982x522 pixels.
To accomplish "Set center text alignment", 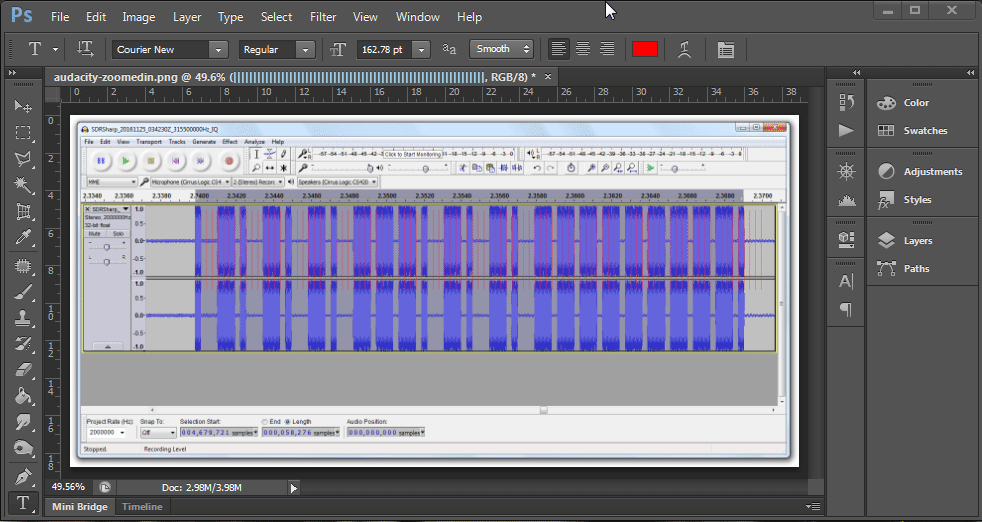I will pos(583,49).
